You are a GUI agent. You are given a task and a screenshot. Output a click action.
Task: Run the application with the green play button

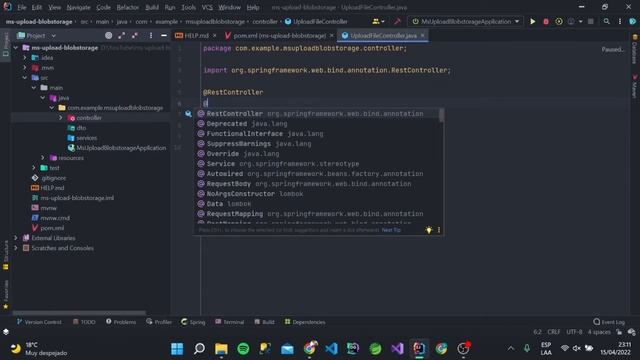(532, 21)
